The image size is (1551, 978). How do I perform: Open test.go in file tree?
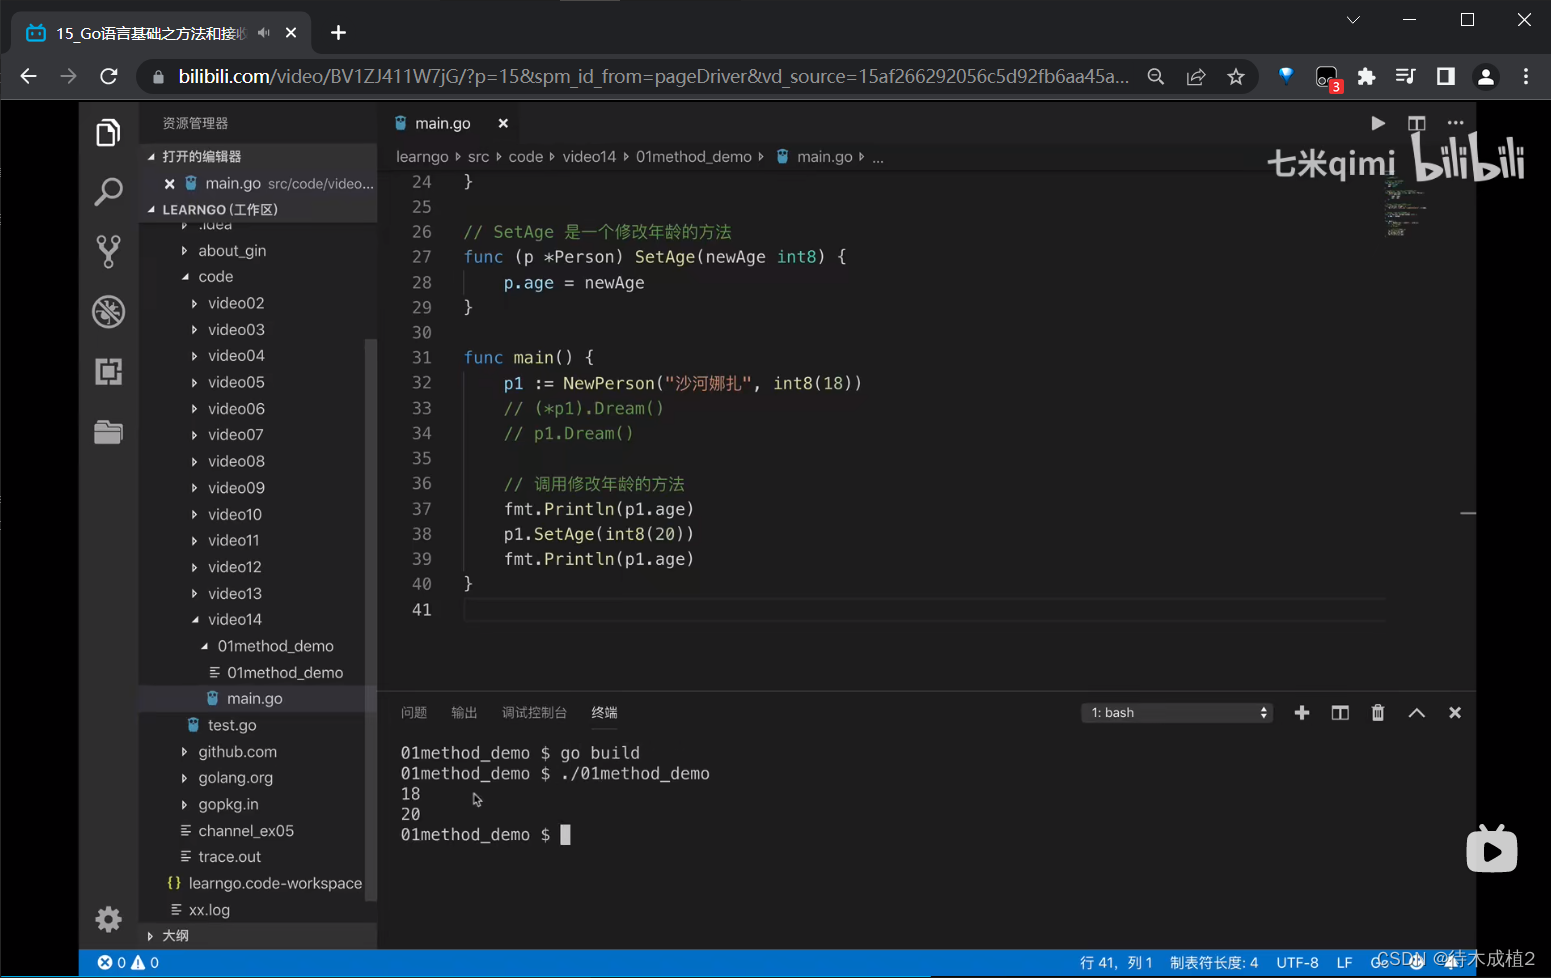tap(232, 725)
